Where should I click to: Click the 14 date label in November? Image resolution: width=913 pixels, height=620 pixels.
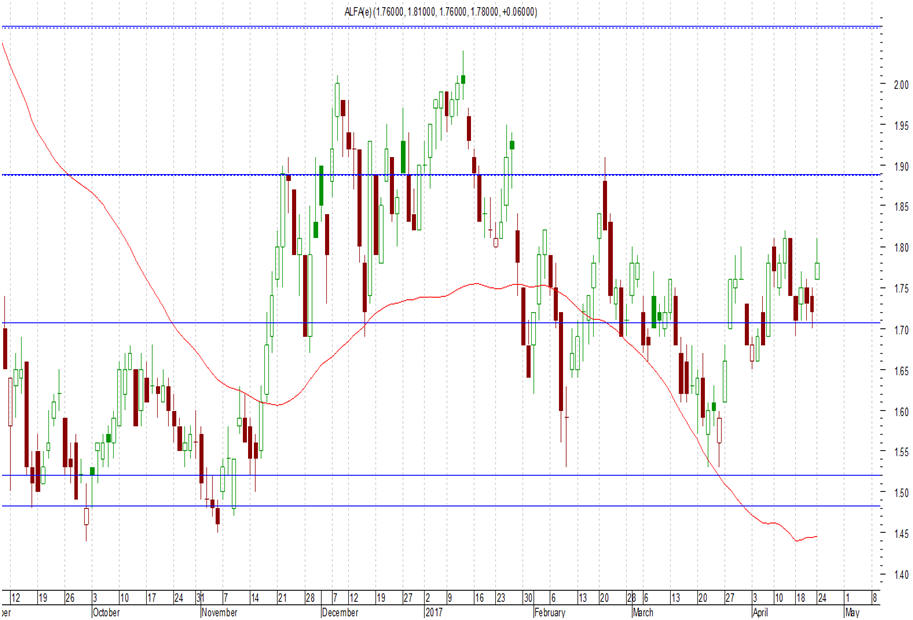(254, 598)
